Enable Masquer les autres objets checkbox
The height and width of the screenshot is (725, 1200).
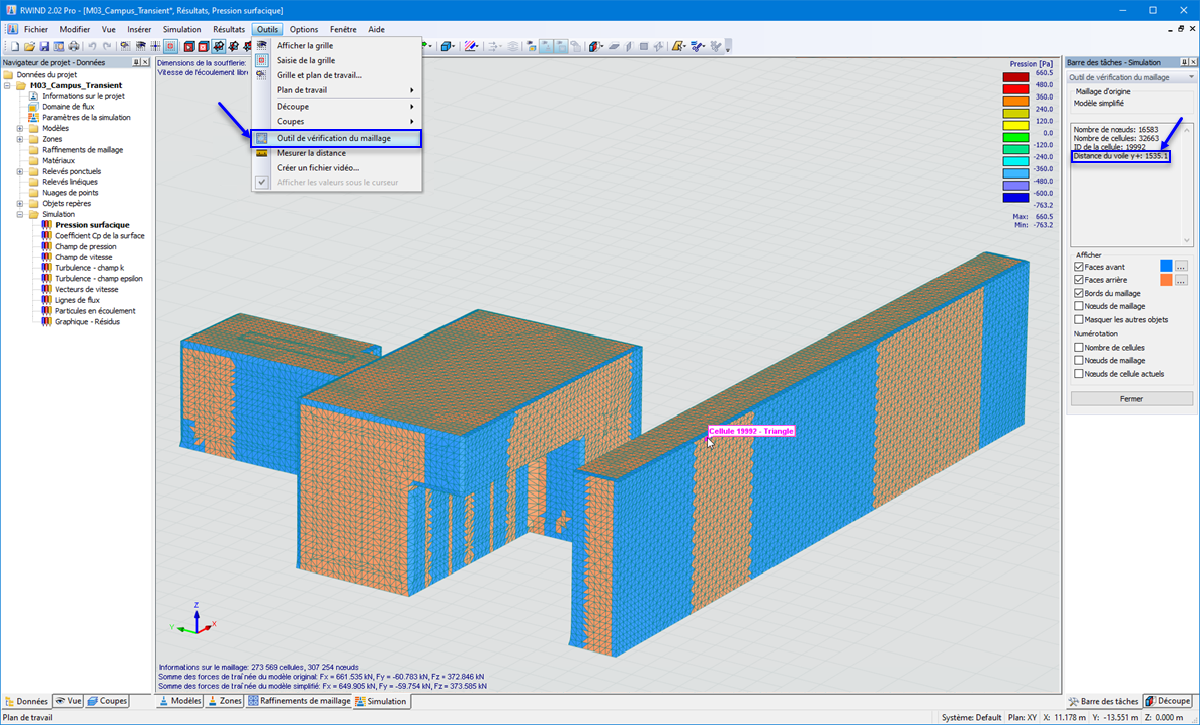pyautogui.click(x=1079, y=320)
